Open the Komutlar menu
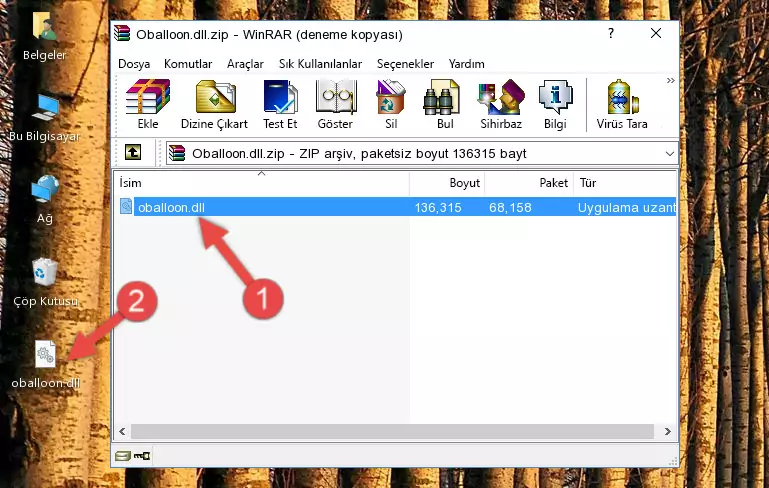The height and width of the screenshot is (488, 769). [x=188, y=64]
